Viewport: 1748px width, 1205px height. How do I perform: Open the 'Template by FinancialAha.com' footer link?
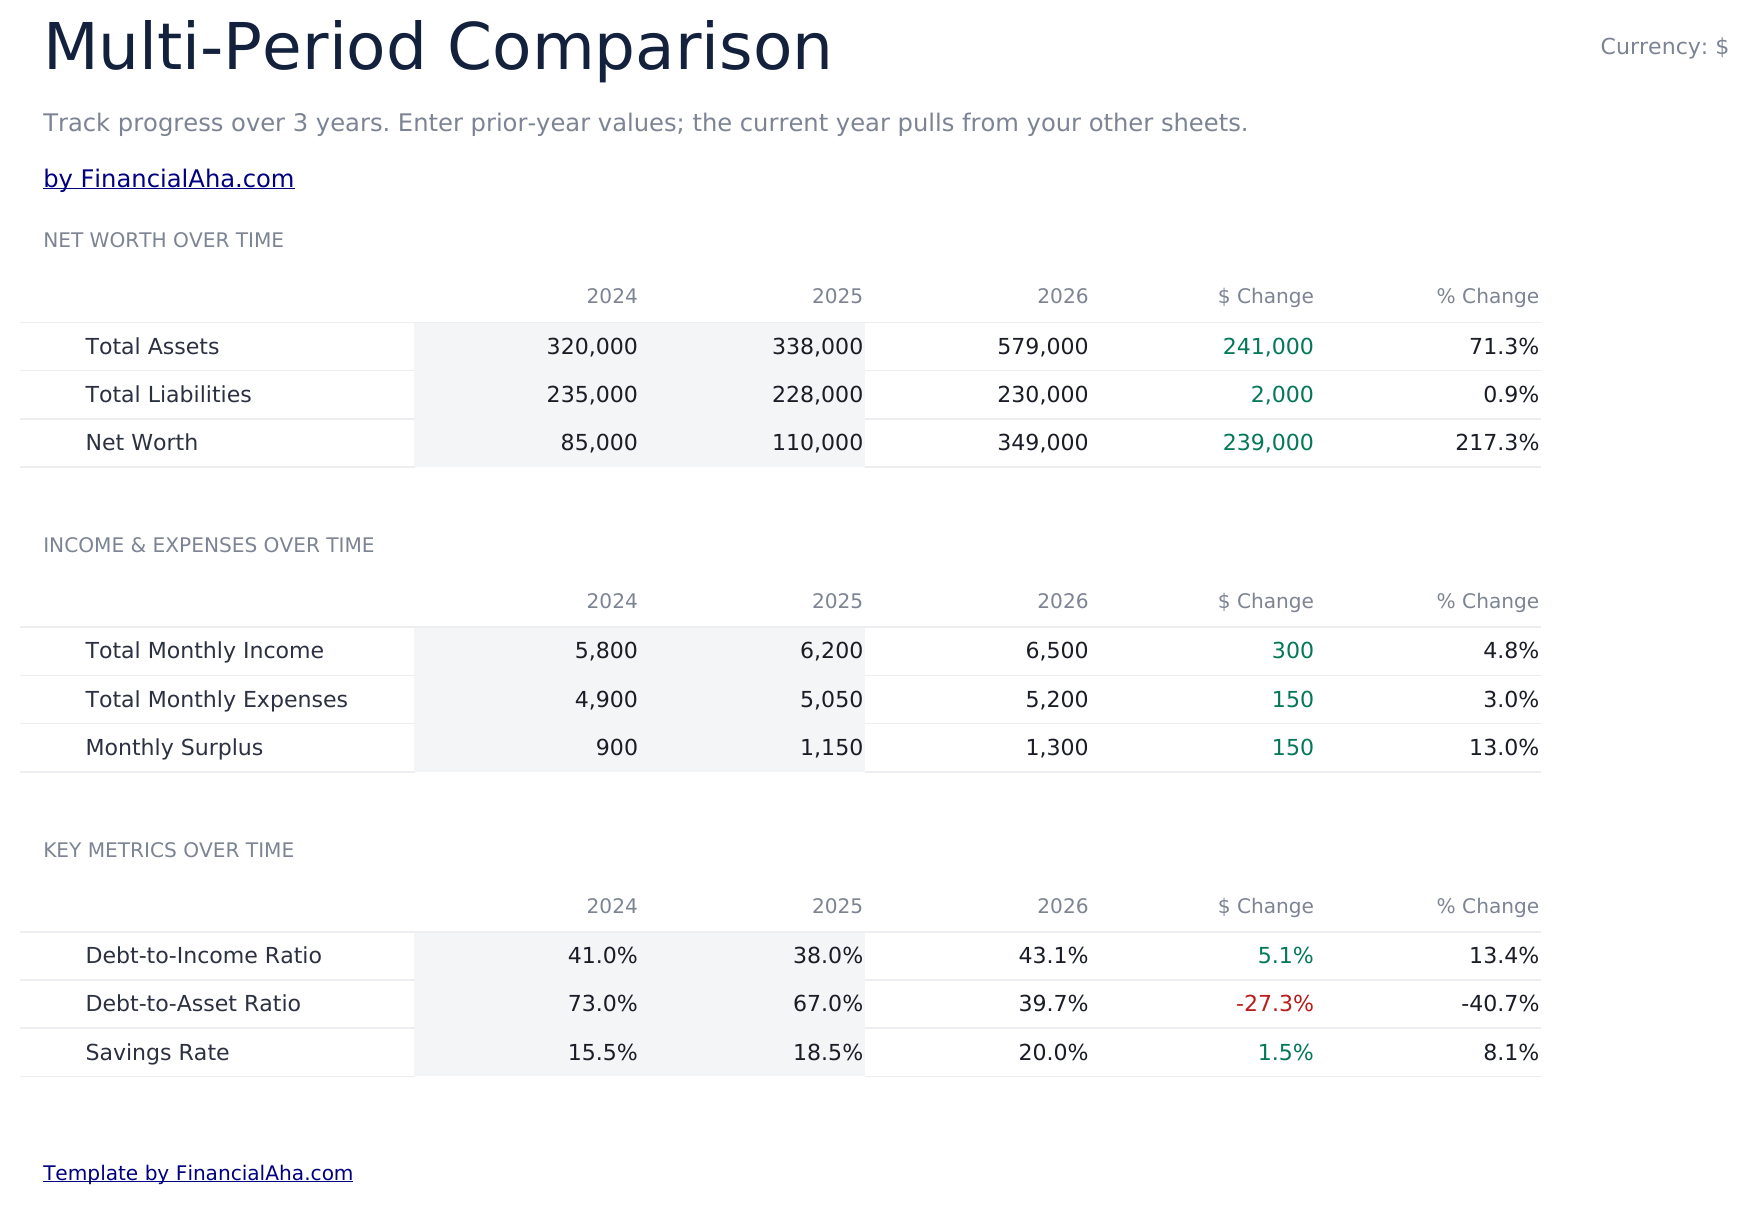coord(198,1173)
